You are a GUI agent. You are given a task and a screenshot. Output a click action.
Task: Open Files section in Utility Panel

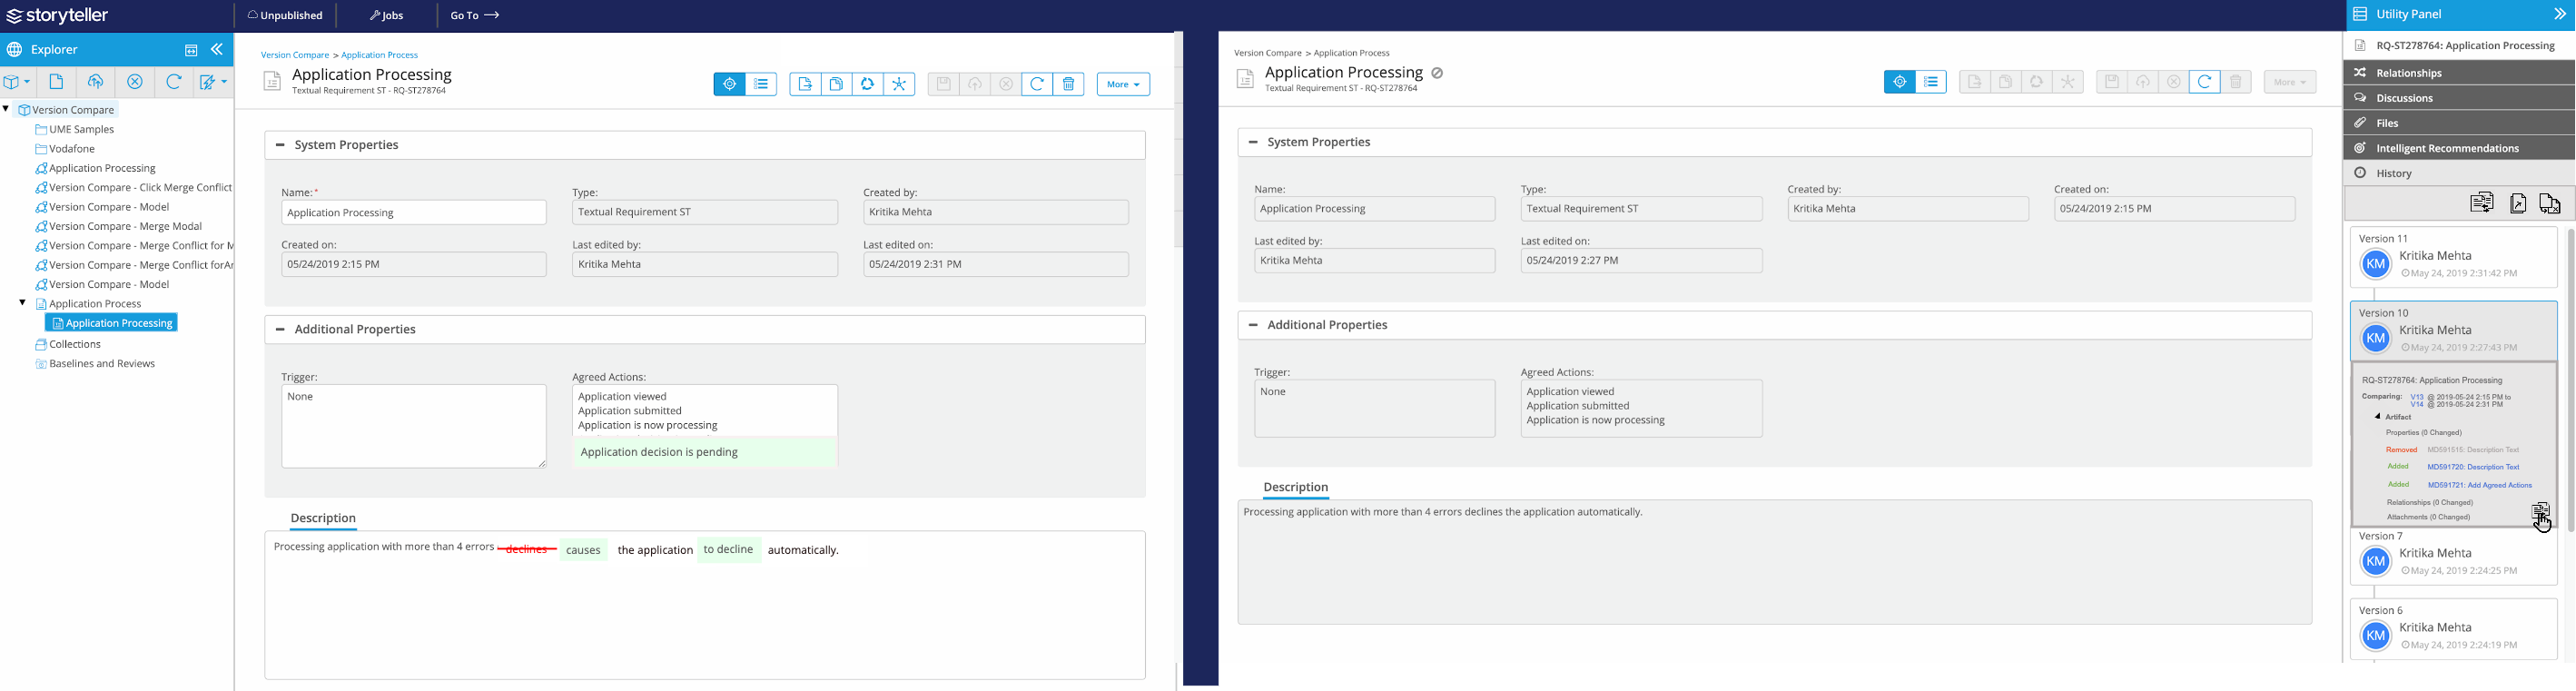[x=2460, y=123]
